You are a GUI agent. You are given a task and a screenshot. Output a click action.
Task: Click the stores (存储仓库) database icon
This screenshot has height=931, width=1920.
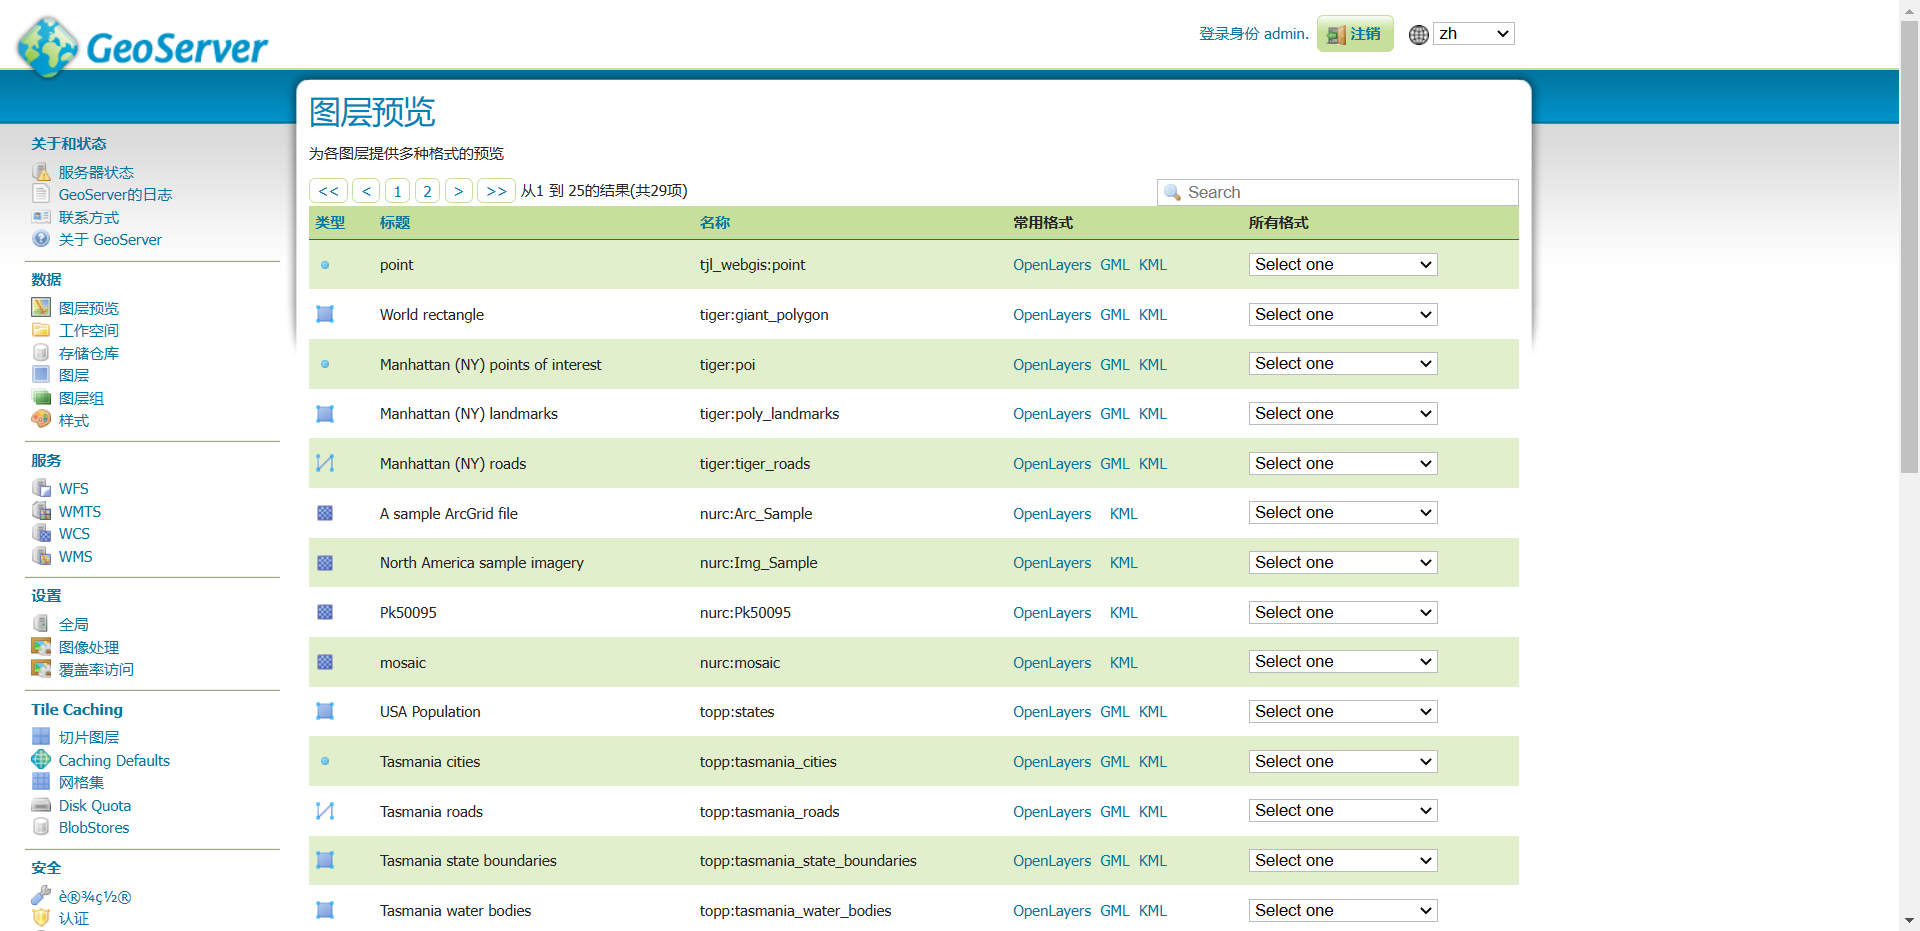point(41,353)
